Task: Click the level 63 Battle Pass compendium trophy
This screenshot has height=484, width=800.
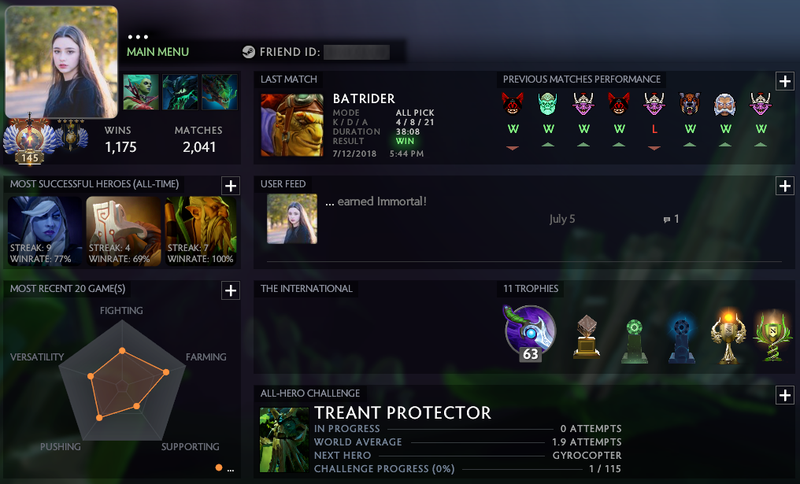Action: click(530, 333)
